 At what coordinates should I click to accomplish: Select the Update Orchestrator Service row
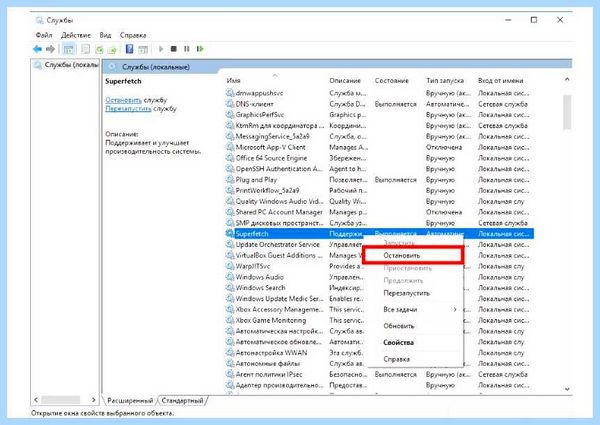380,244
